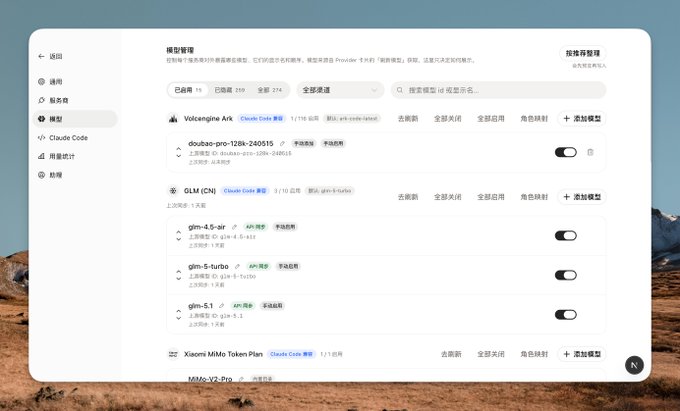Screen dimensions: 680x411
Task: Delete the doubao-pro-128k-240515 model via trash icon
Action: pos(590,152)
